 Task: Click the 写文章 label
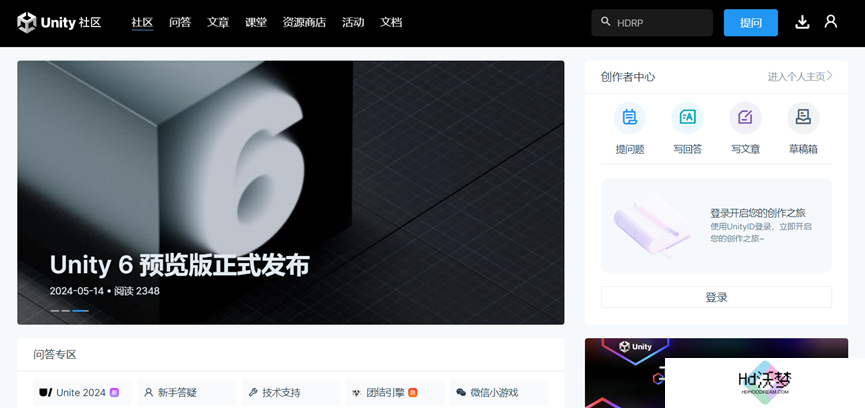[746, 149]
